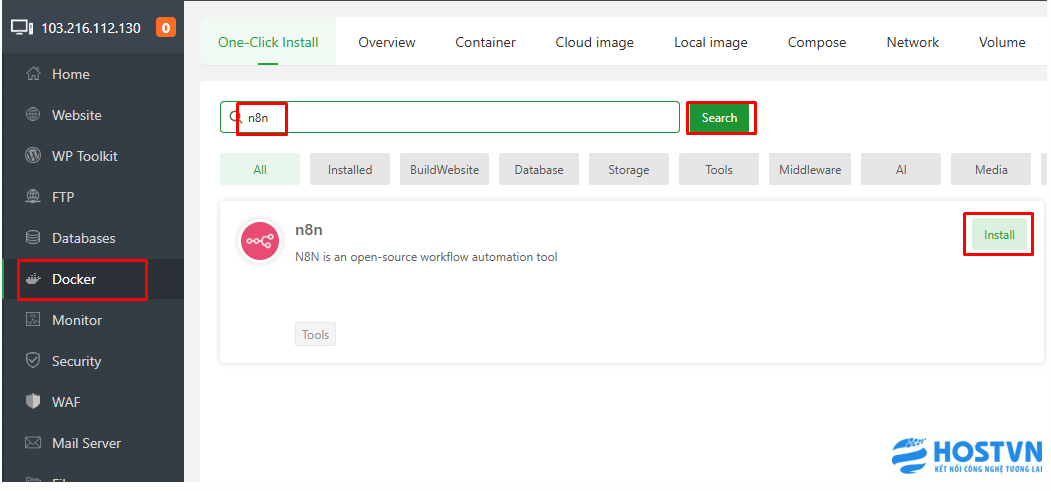Open WP Toolkit from sidebar
The image size is (1051, 491).
(x=92, y=156)
